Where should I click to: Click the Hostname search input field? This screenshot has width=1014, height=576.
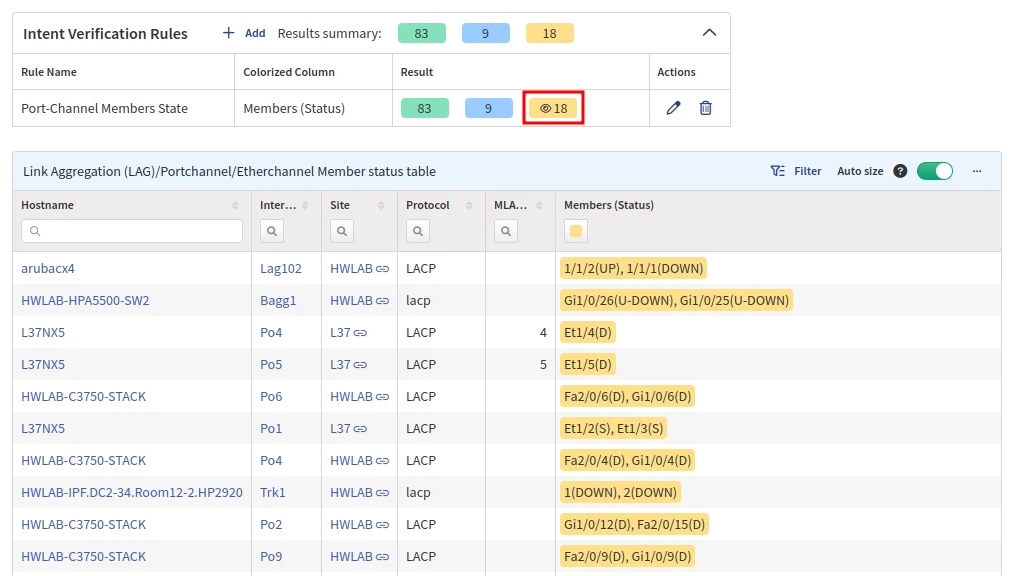coord(132,231)
